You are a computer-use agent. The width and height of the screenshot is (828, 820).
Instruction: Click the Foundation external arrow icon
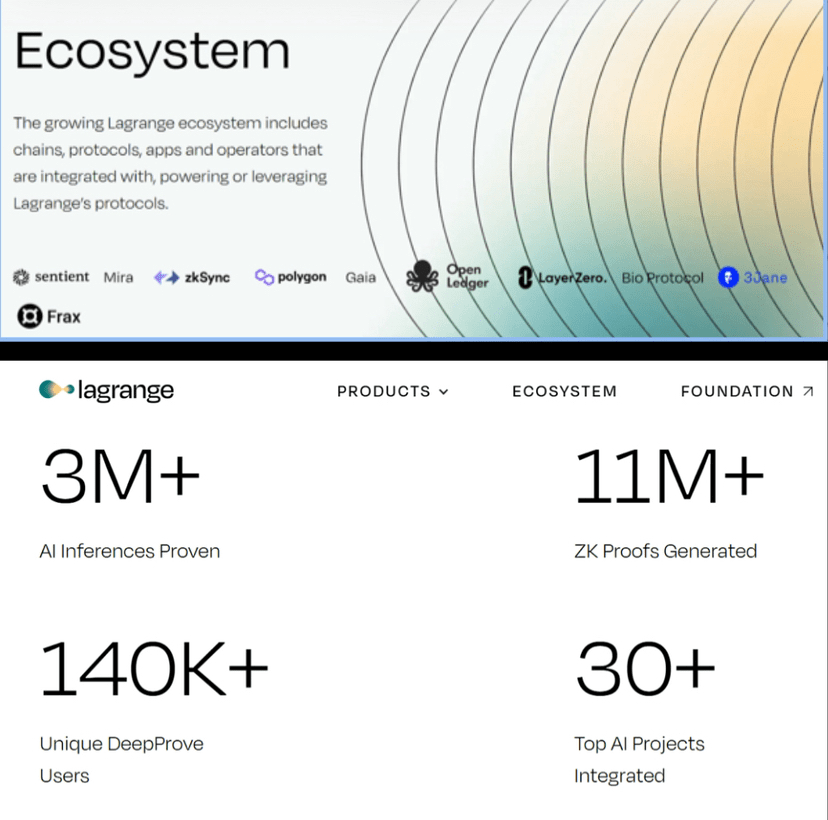click(x=807, y=391)
